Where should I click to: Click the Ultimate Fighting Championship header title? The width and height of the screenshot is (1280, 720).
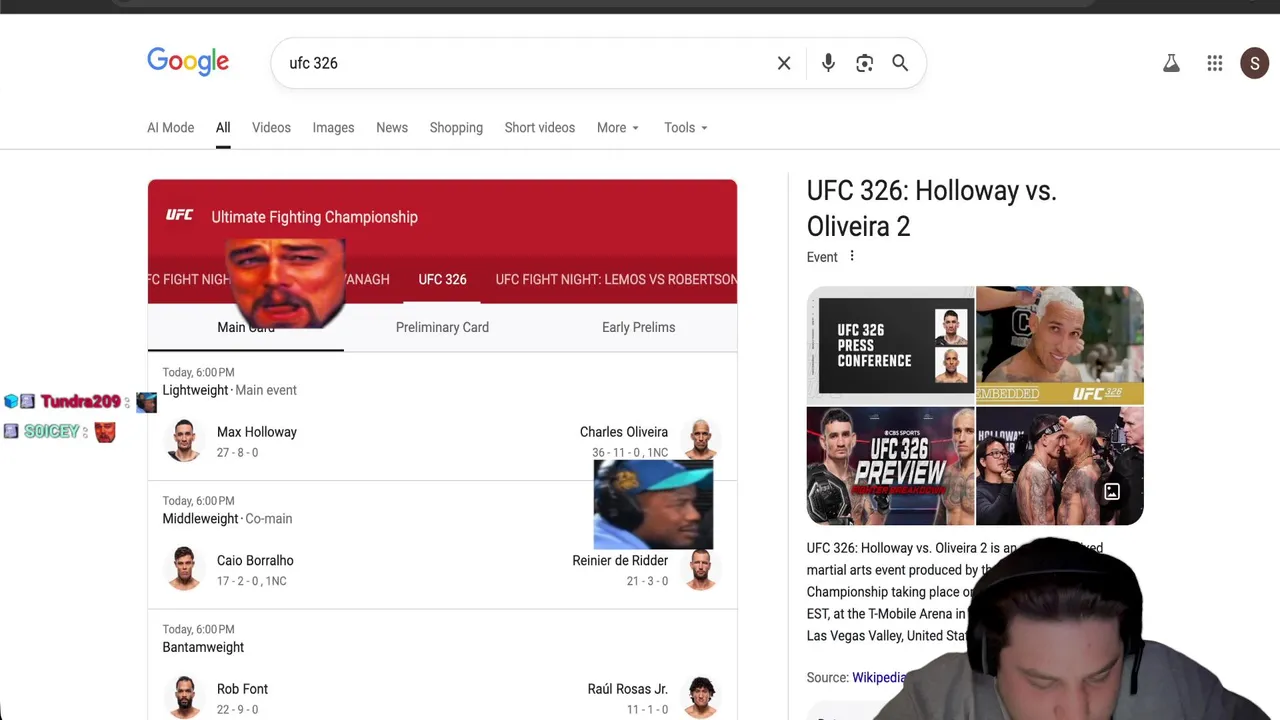315,217
